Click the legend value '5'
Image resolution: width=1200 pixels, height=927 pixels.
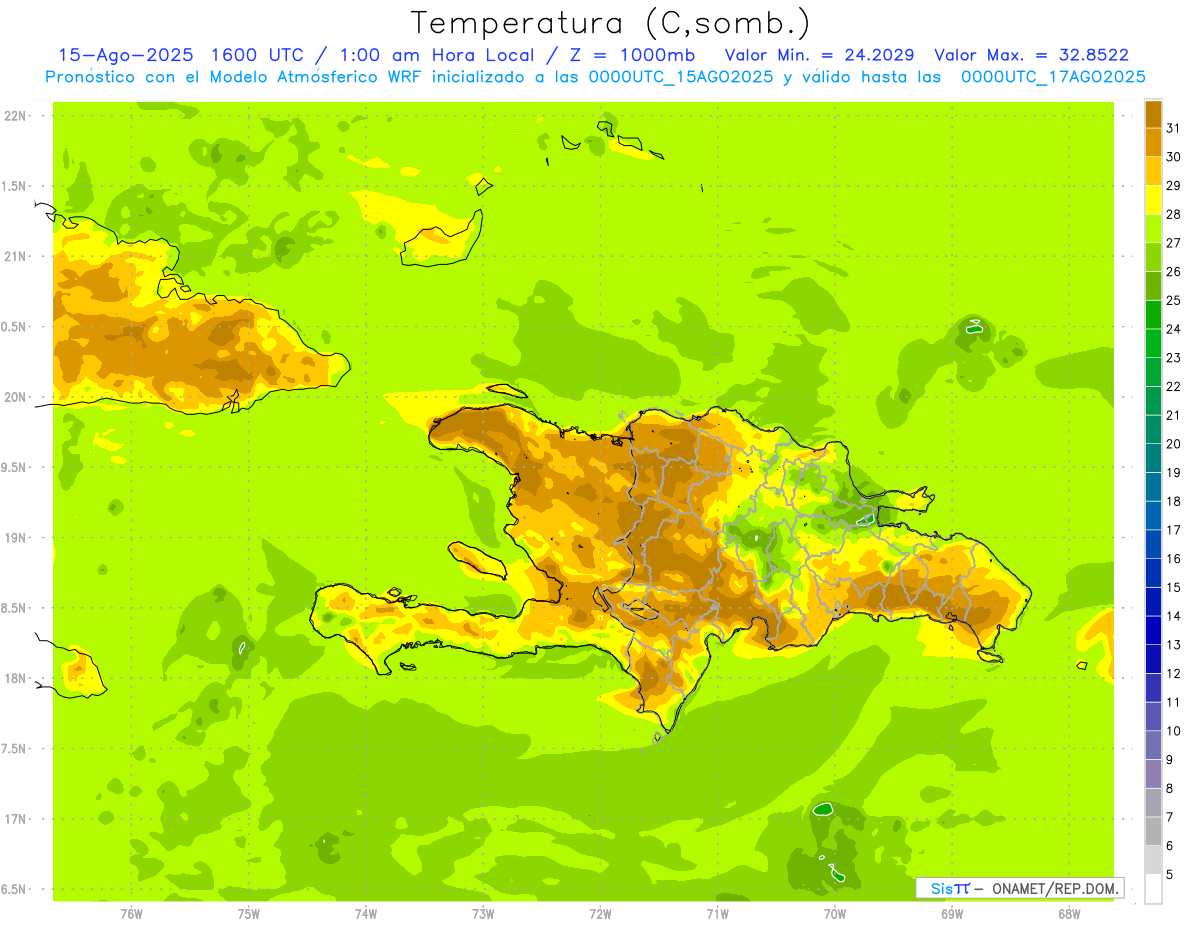pos(1170,875)
